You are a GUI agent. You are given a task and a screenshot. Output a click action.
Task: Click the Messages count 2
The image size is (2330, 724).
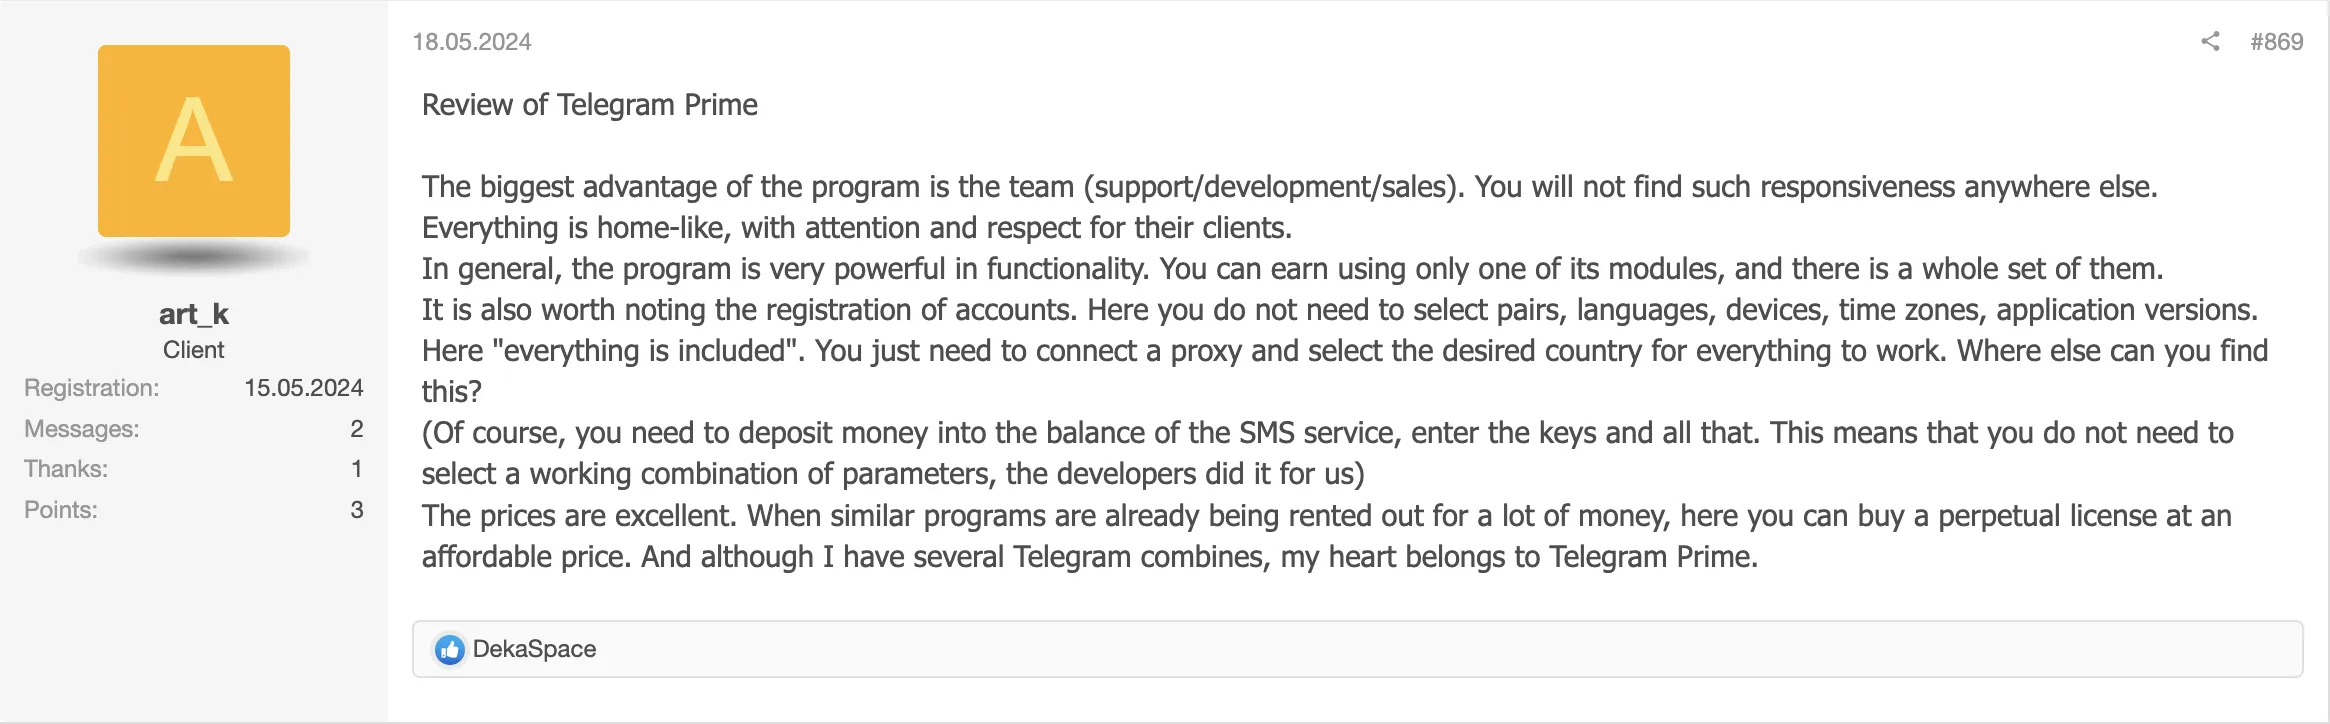pos(355,428)
